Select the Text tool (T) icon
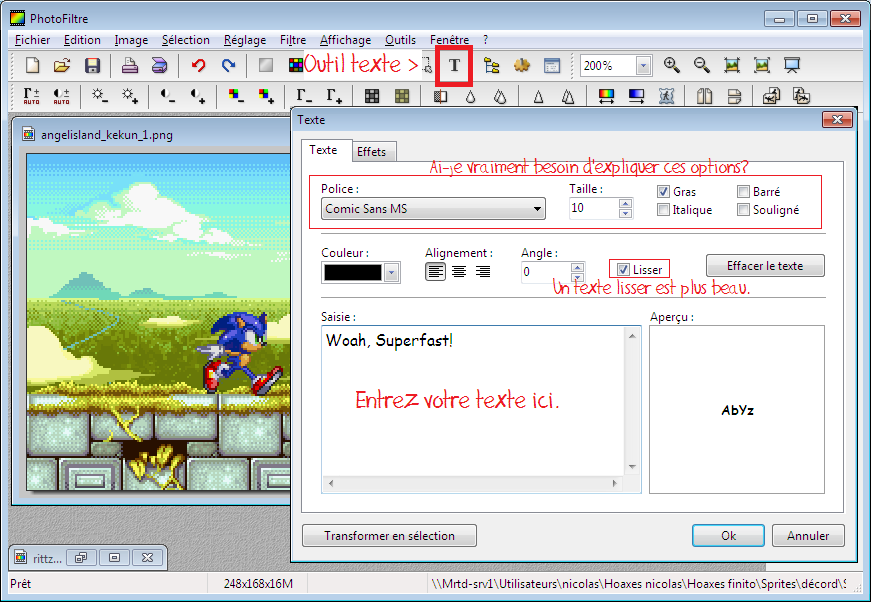871x602 pixels. (454, 66)
